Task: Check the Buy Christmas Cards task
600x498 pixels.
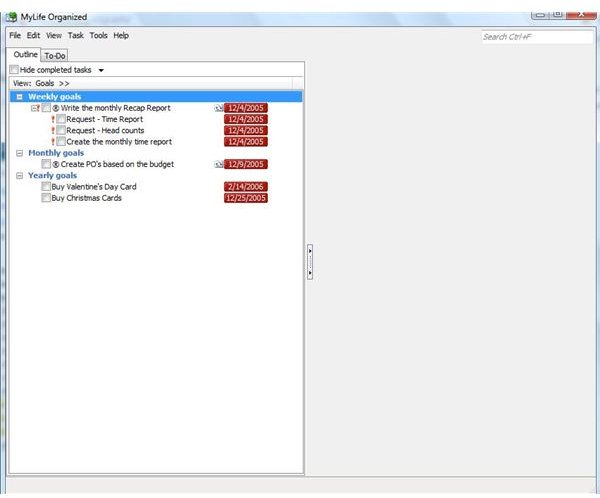Action: click(46, 198)
